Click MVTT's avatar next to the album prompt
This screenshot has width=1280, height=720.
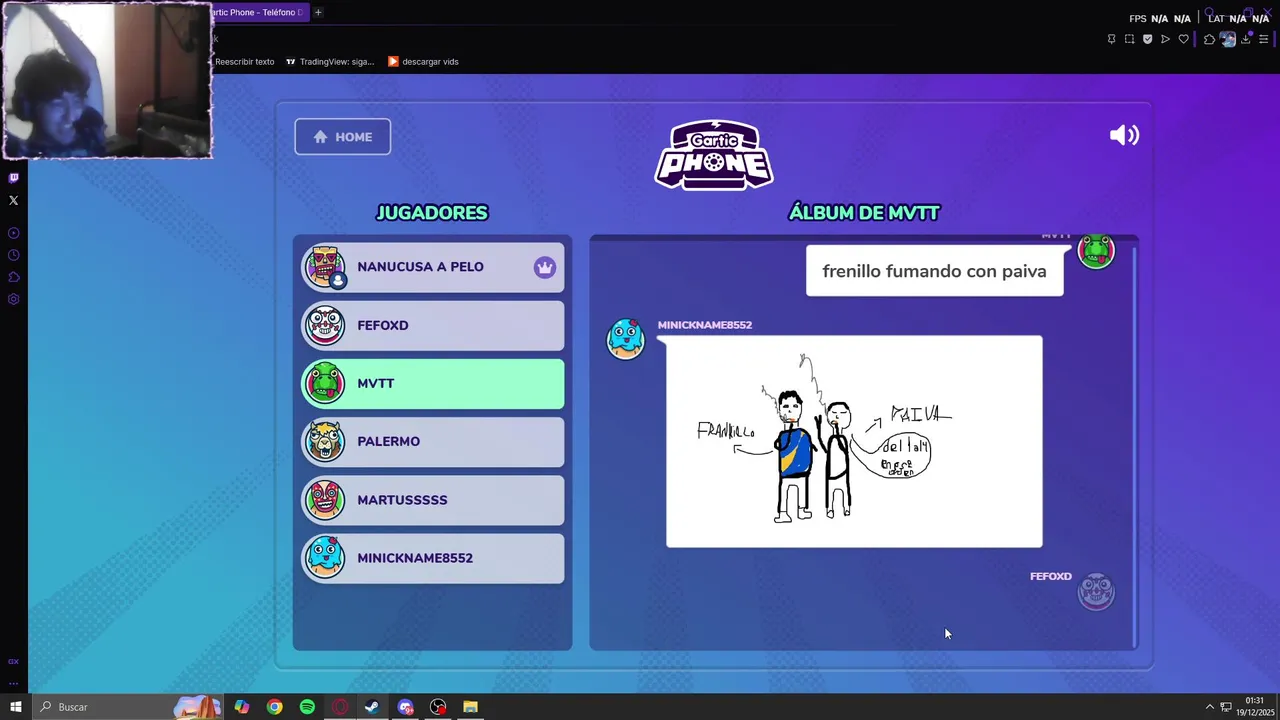(x=1096, y=251)
